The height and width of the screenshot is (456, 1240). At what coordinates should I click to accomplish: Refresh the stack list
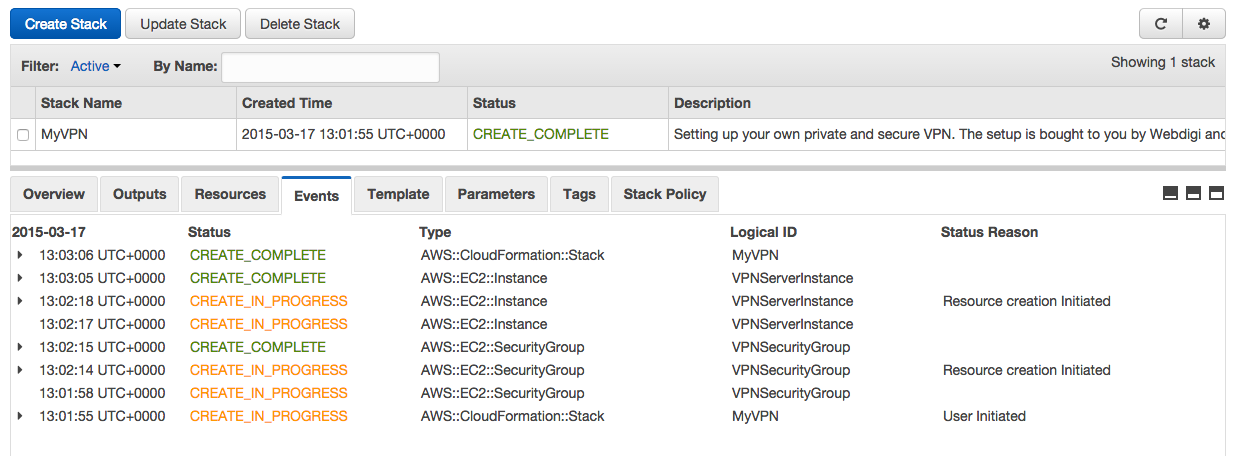click(x=1161, y=24)
